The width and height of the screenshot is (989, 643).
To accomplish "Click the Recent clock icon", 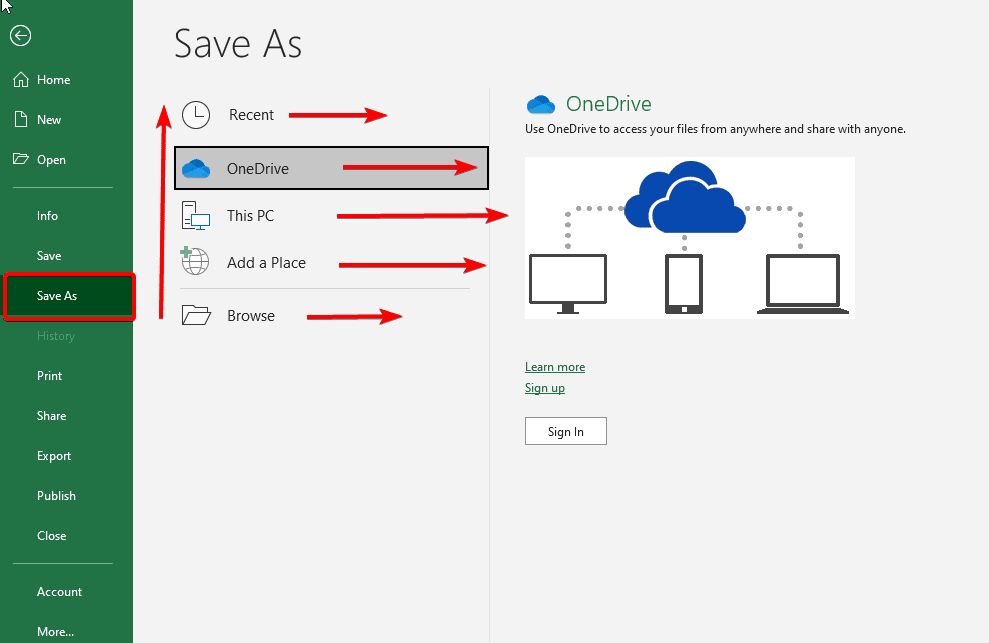I will click(196, 115).
